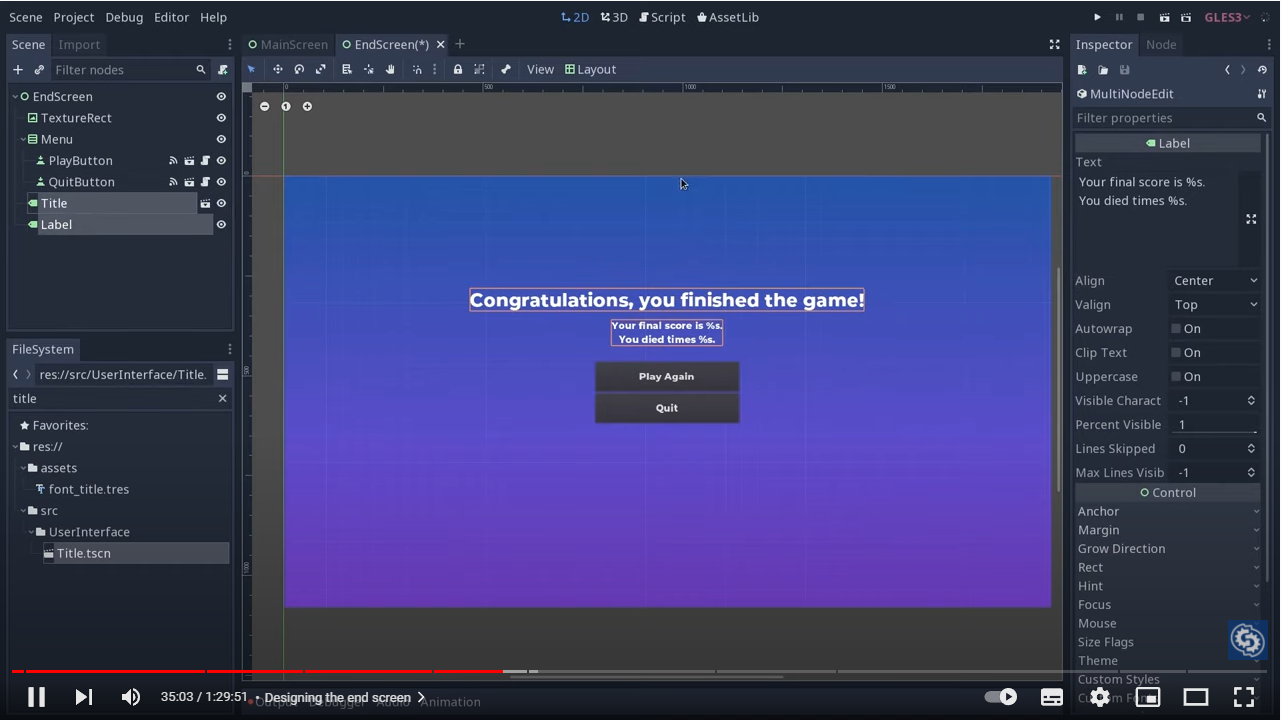The height and width of the screenshot is (720, 1281).
Task: Activate the Pan Mode hand tool
Action: click(x=390, y=69)
